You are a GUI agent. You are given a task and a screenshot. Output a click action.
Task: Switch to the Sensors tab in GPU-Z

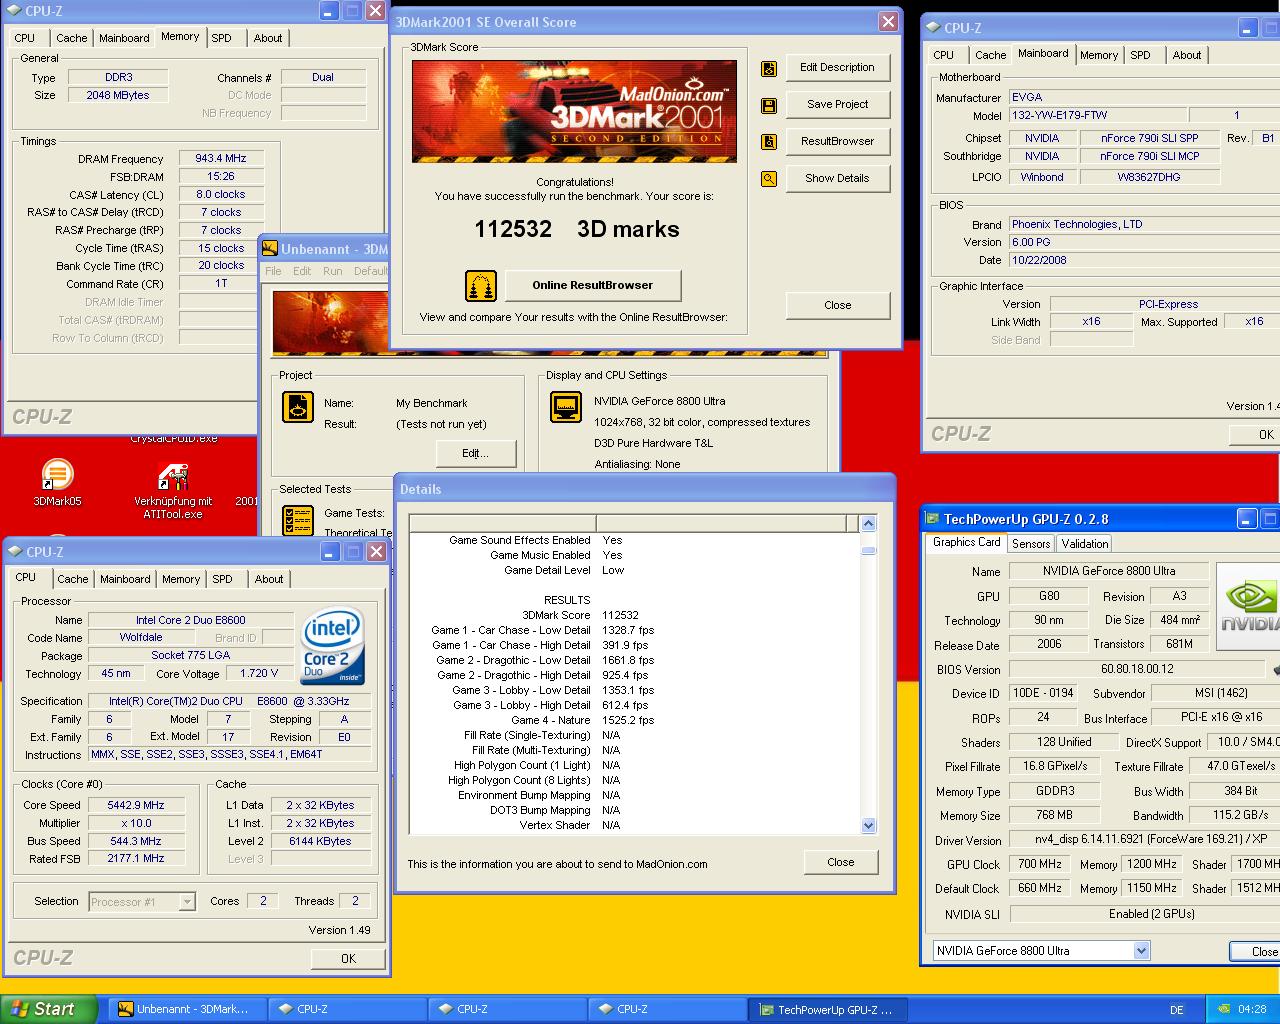[x=1031, y=544]
